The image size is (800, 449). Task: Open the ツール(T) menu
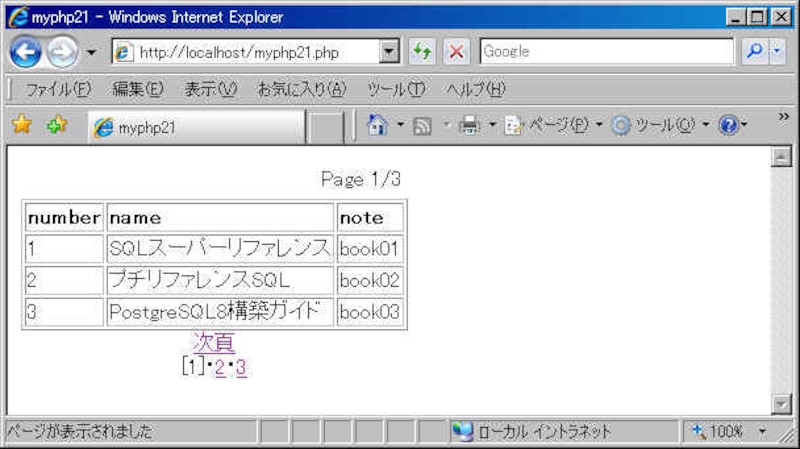pyautogui.click(x=396, y=90)
